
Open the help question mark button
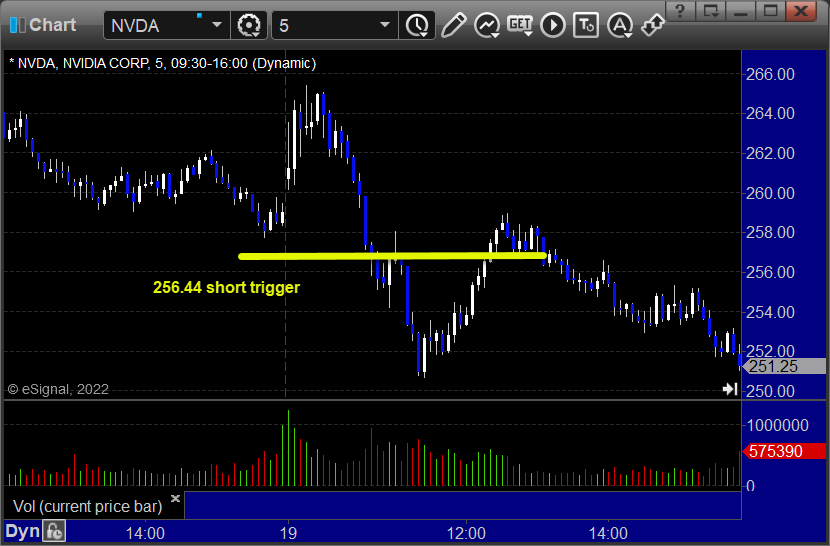pyautogui.click(x=680, y=11)
